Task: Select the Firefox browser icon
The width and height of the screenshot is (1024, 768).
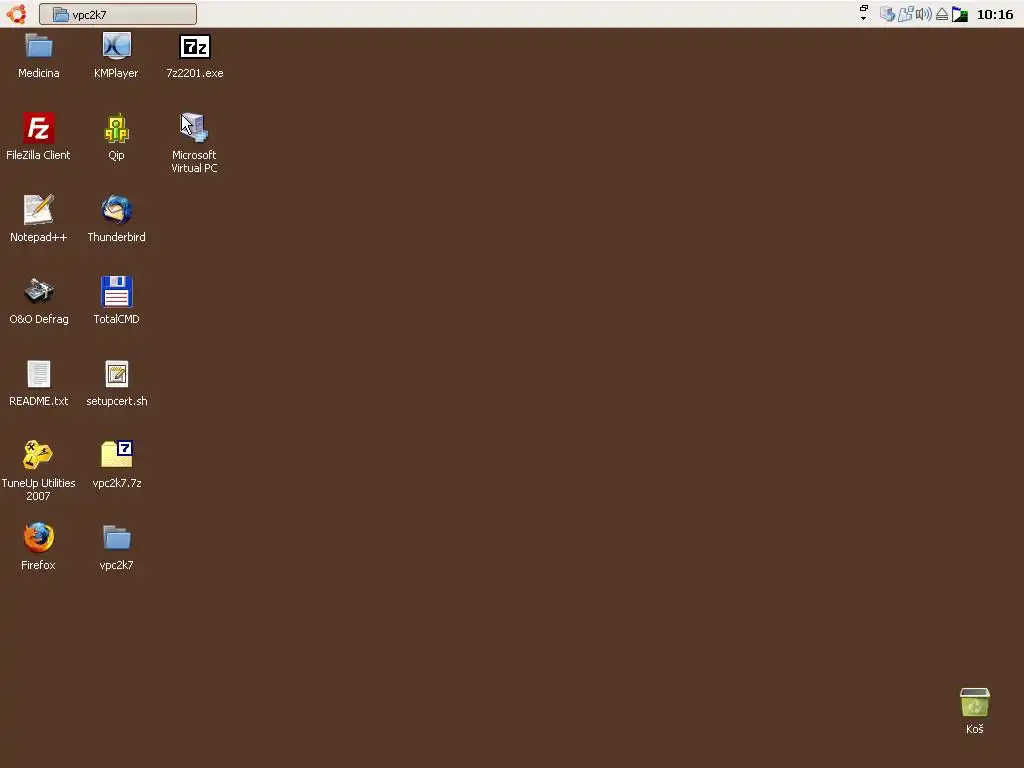Action: tap(39, 537)
